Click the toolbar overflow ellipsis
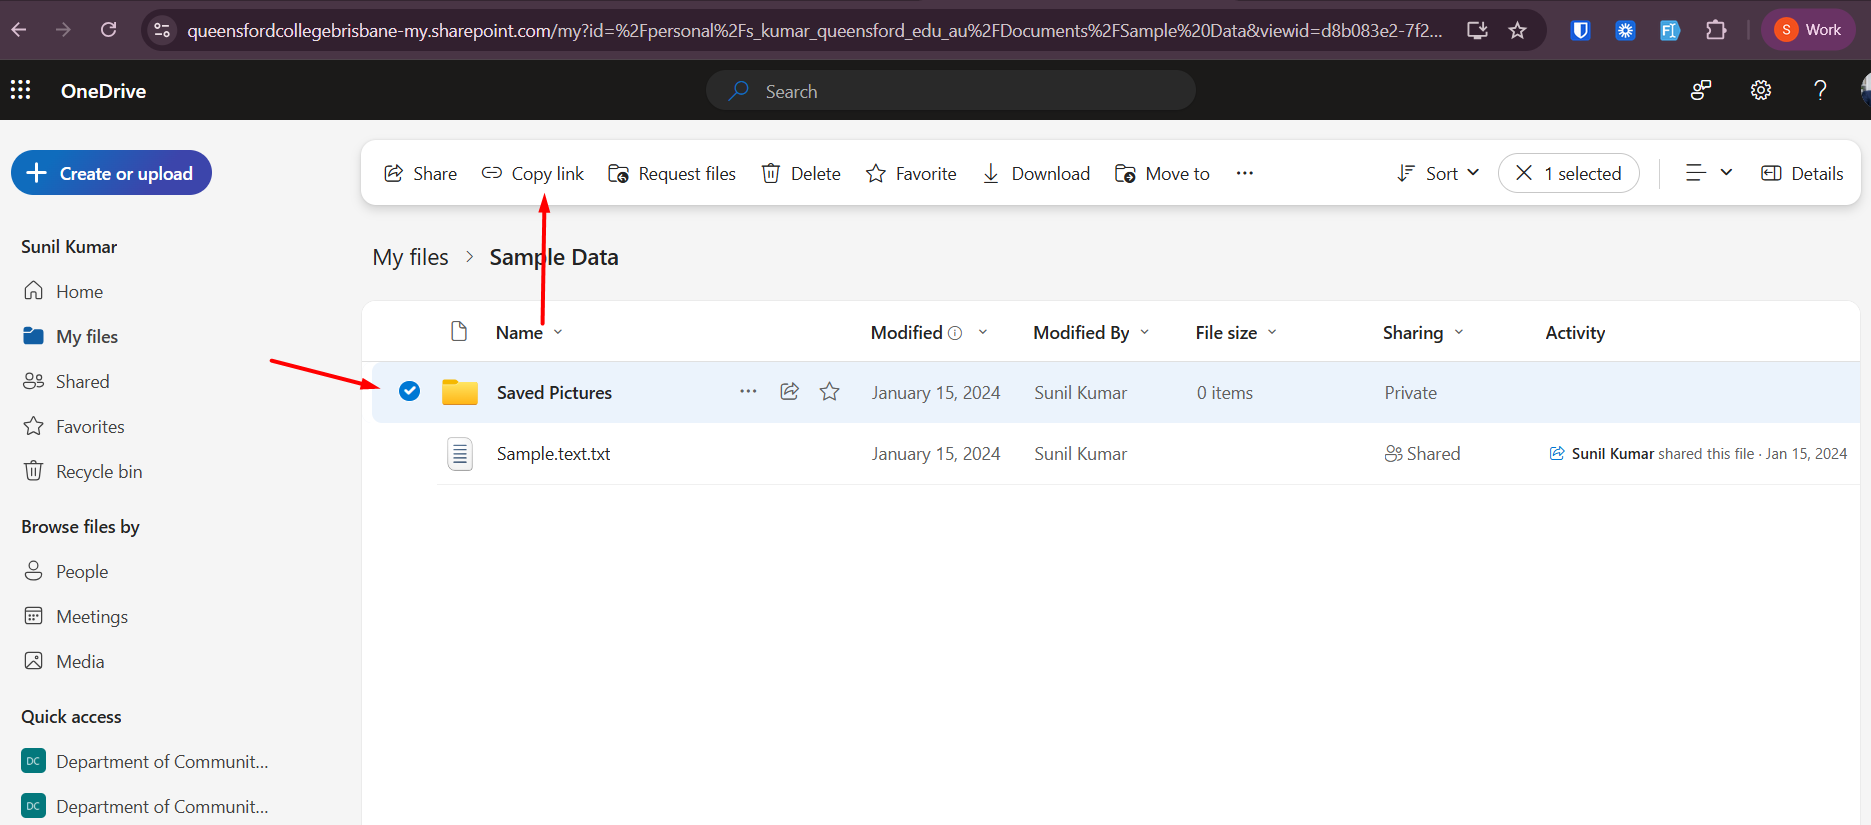Image resolution: width=1871 pixels, height=825 pixels. coord(1244,173)
